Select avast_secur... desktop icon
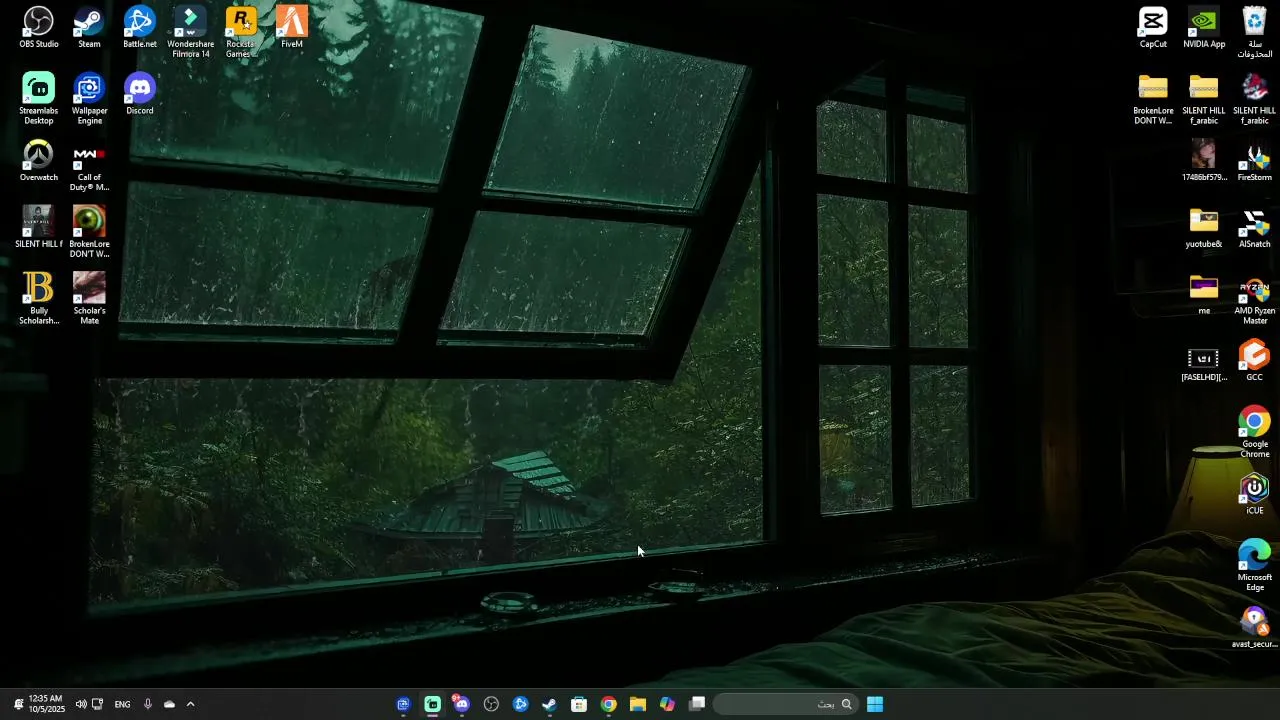The width and height of the screenshot is (1280, 720). click(1255, 627)
